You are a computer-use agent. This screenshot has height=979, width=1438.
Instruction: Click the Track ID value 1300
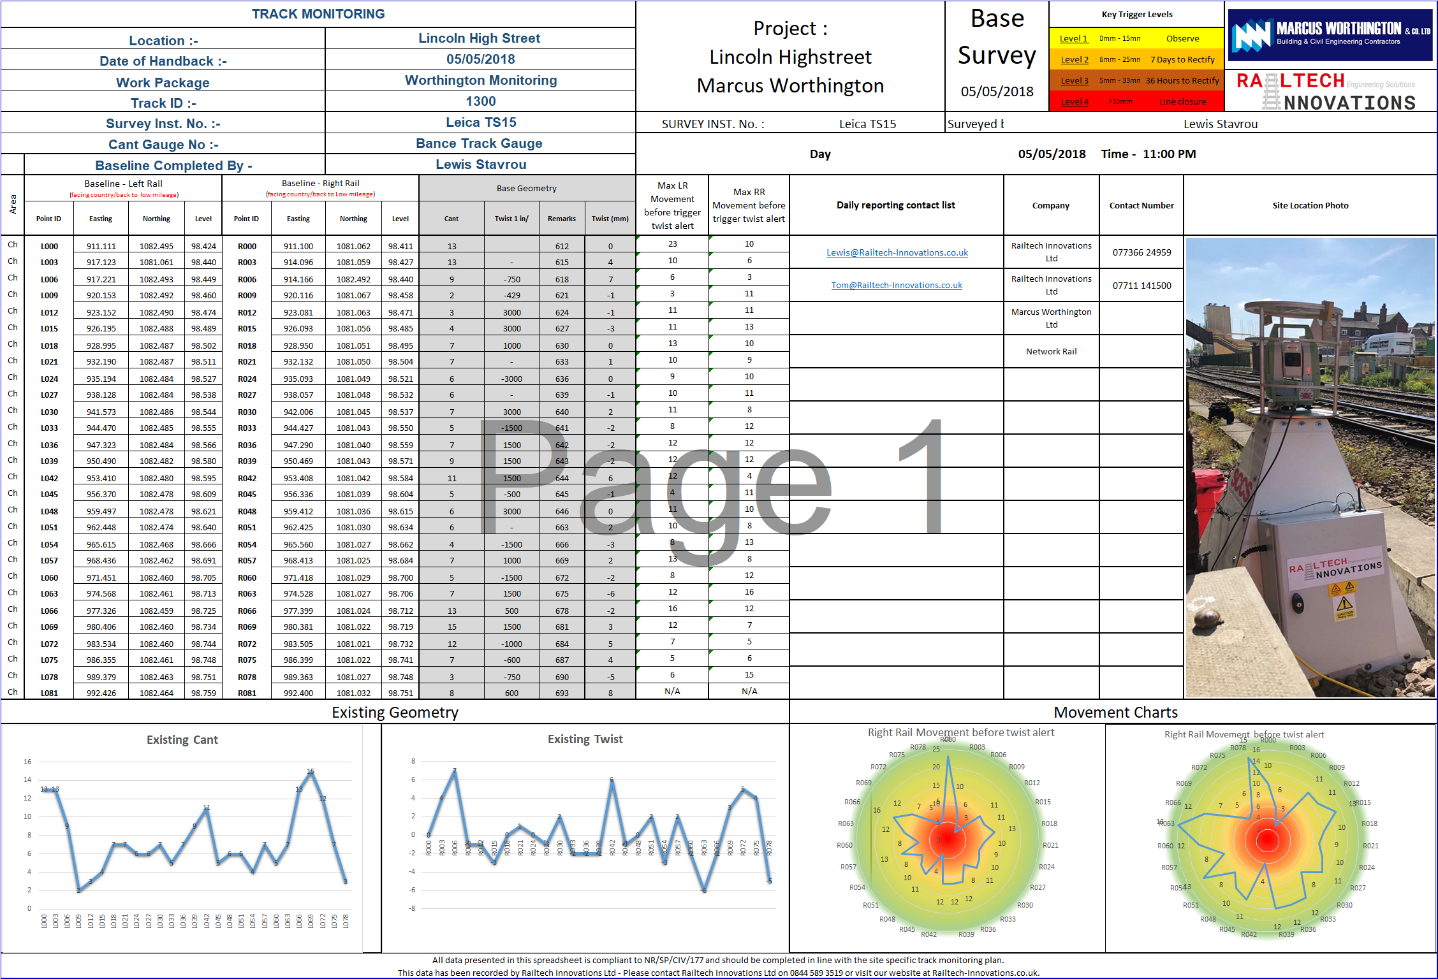tap(480, 101)
